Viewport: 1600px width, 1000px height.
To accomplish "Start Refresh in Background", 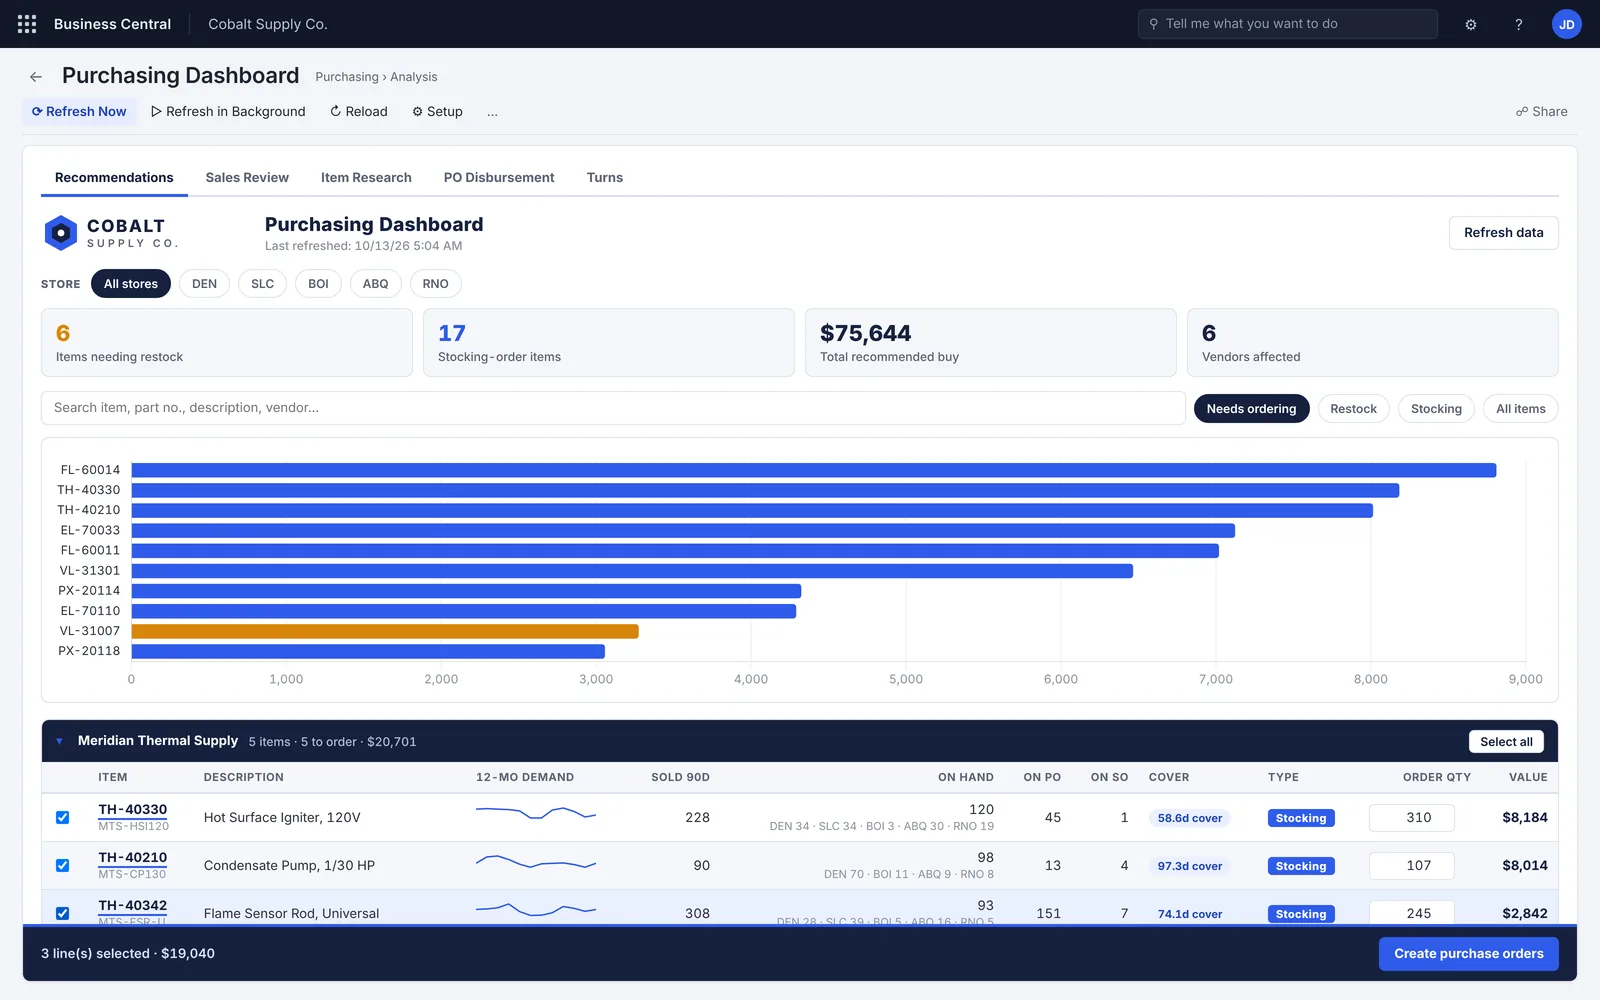I will coord(228,112).
